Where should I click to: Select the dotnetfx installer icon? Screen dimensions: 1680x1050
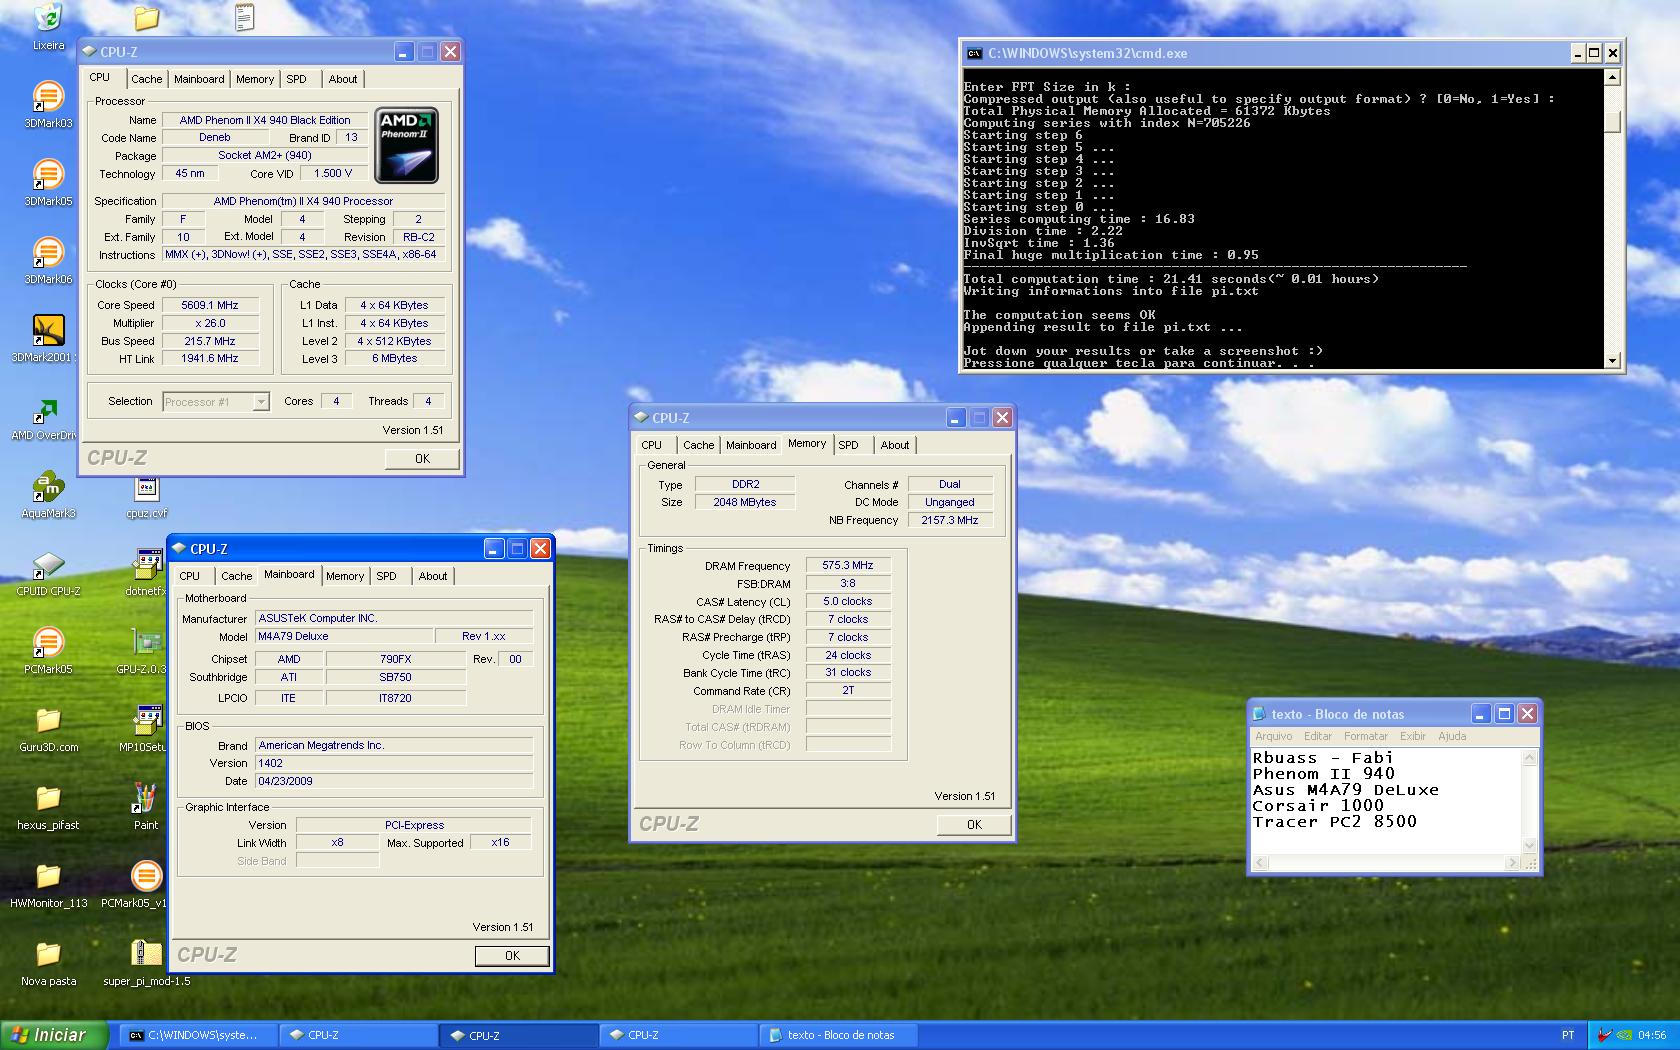[146, 572]
